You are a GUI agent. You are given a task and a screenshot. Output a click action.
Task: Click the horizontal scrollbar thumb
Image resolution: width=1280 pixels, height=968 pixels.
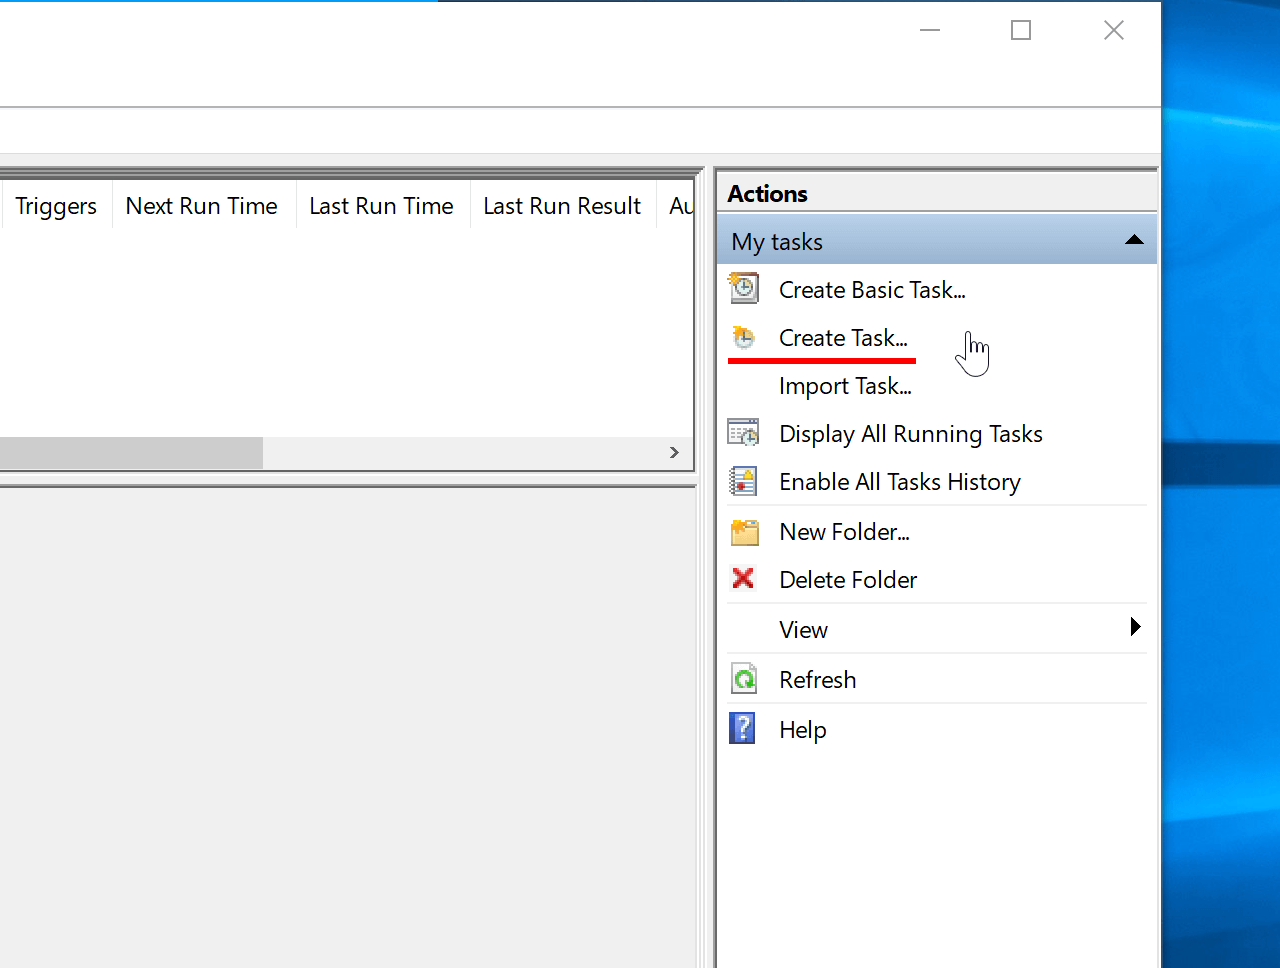[x=130, y=453]
